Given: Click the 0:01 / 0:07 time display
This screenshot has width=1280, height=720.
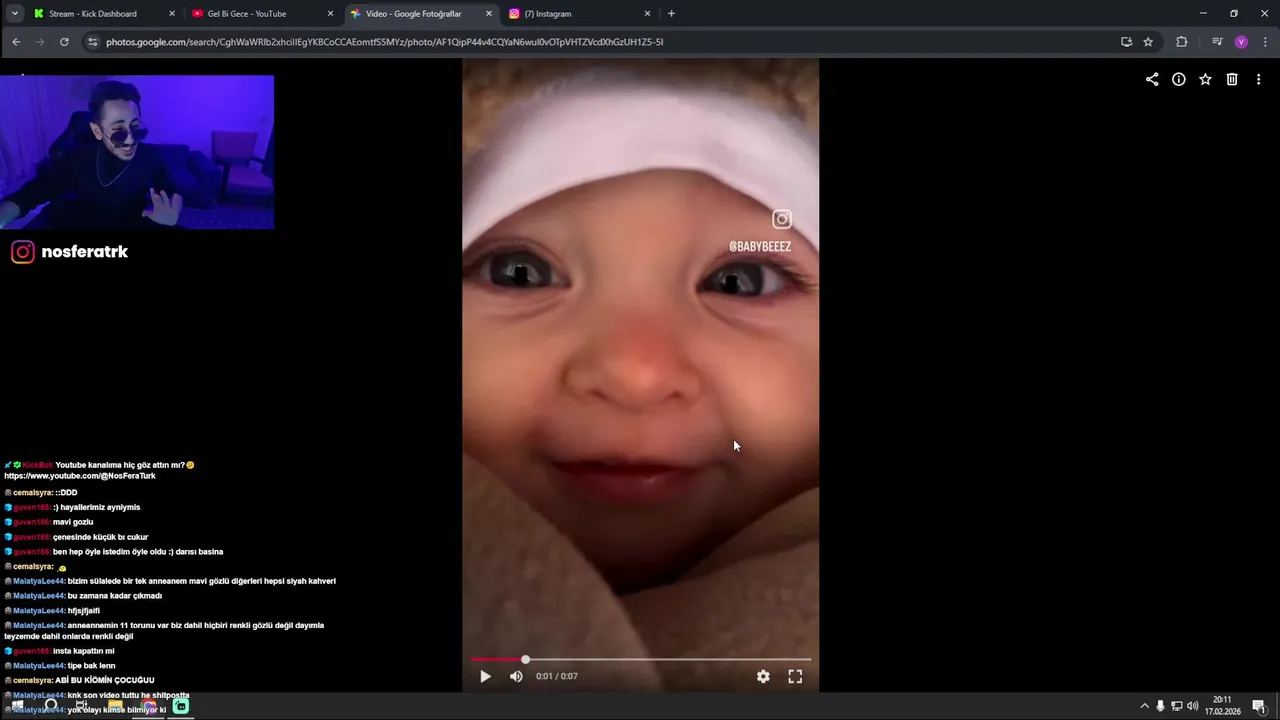Looking at the screenshot, I should [556, 676].
